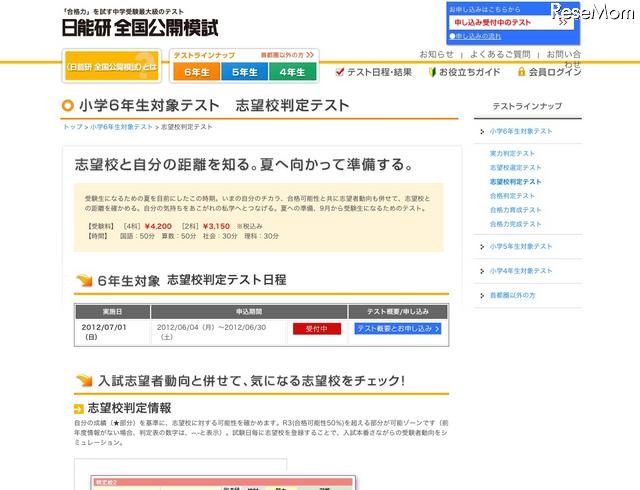Expand 小学5年生対象テスト in sidebar
The image size is (640, 490).
click(x=521, y=247)
